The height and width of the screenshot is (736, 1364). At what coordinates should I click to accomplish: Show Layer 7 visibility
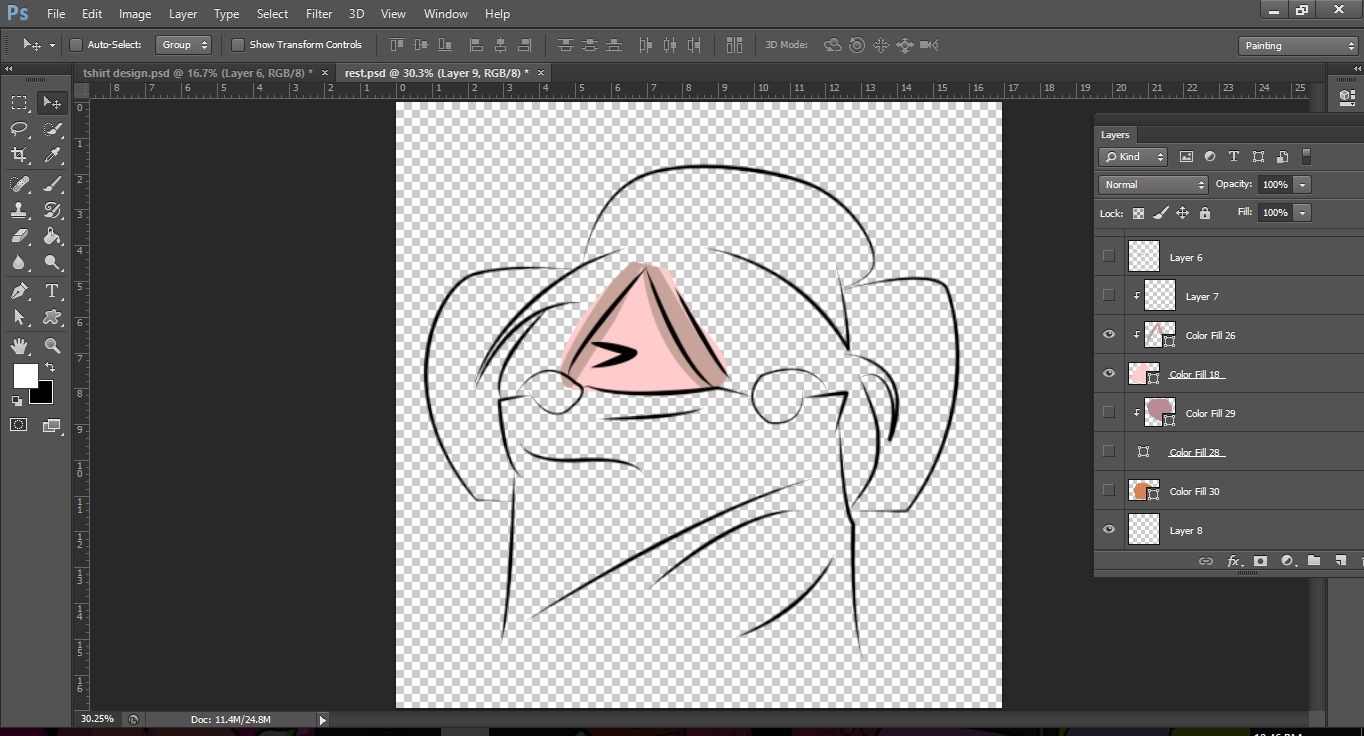(1108, 296)
